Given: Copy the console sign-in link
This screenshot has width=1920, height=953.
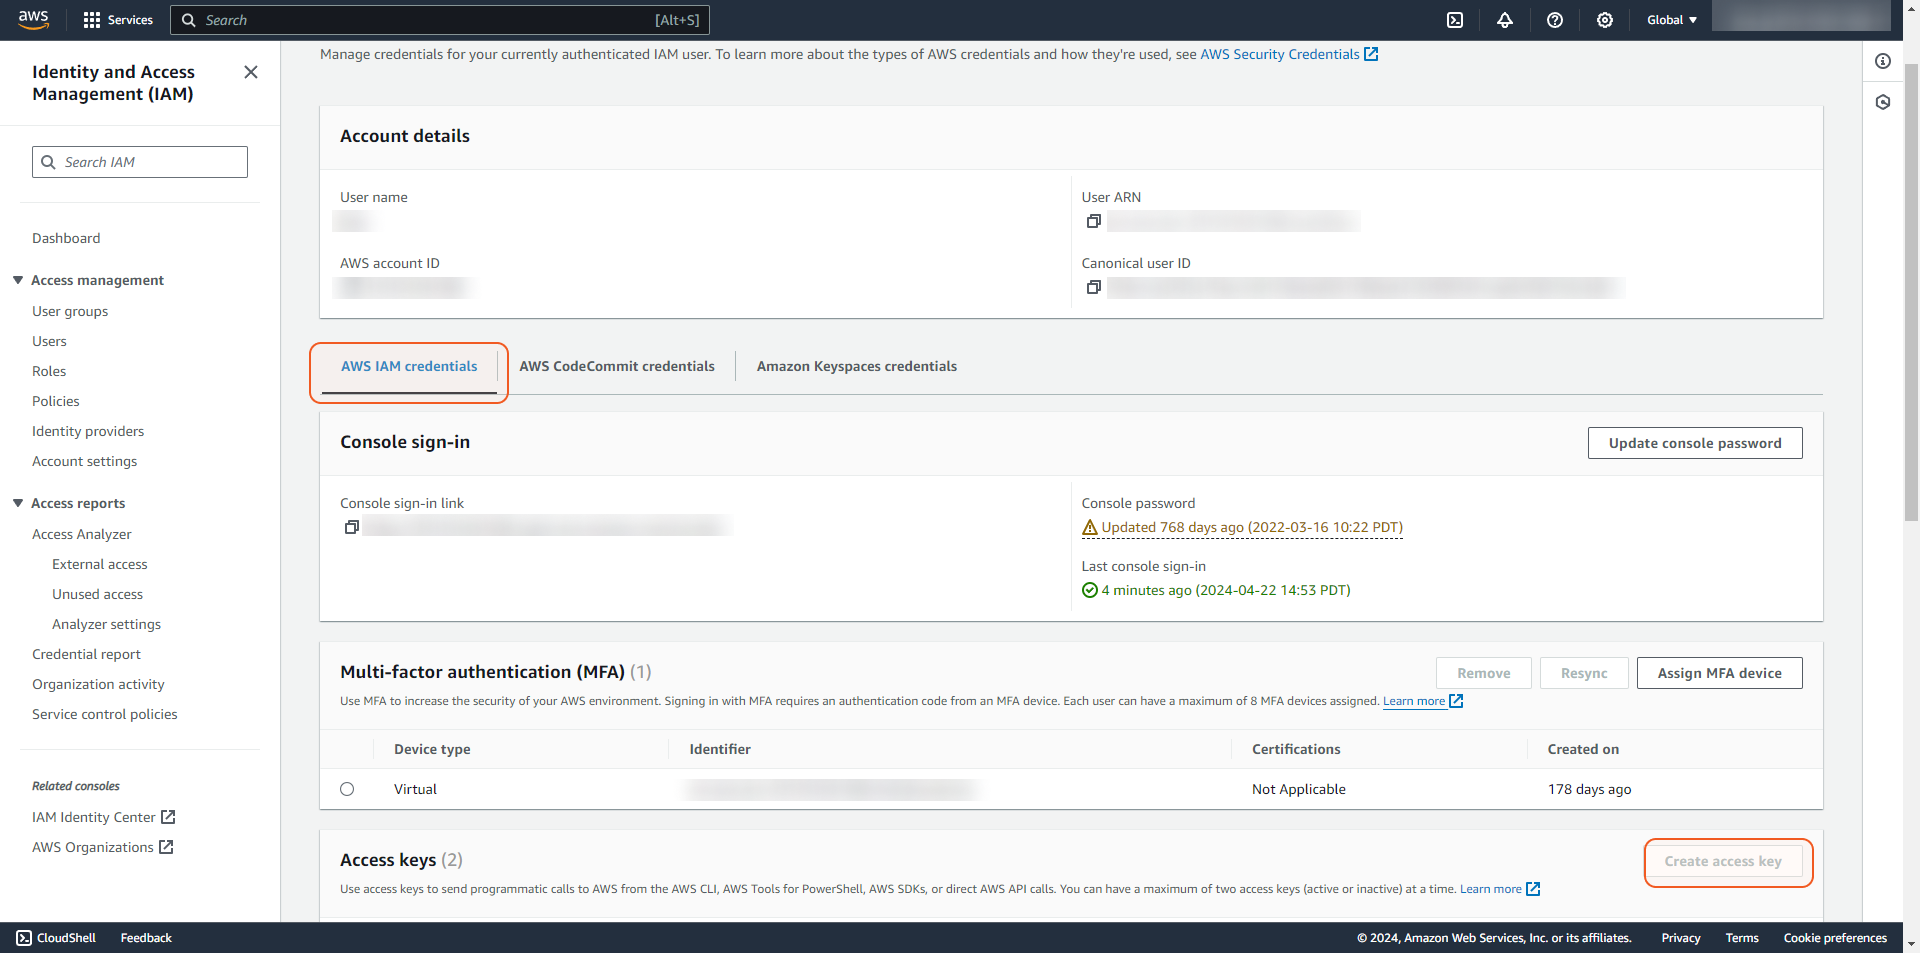Looking at the screenshot, I should click(x=352, y=527).
